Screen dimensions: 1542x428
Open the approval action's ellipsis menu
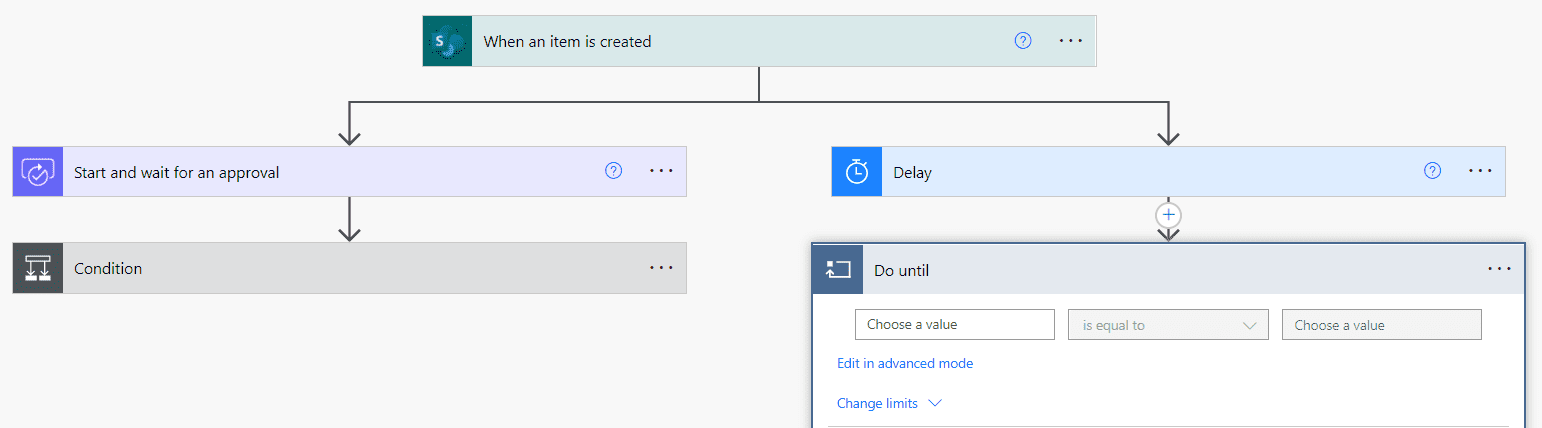click(662, 171)
